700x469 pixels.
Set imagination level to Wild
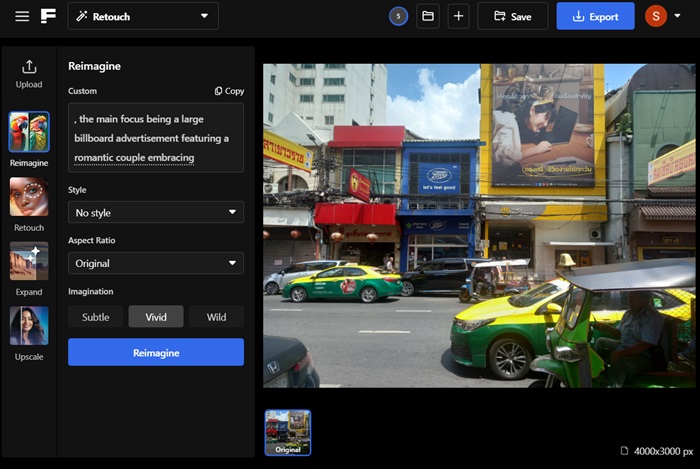(x=217, y=317)
